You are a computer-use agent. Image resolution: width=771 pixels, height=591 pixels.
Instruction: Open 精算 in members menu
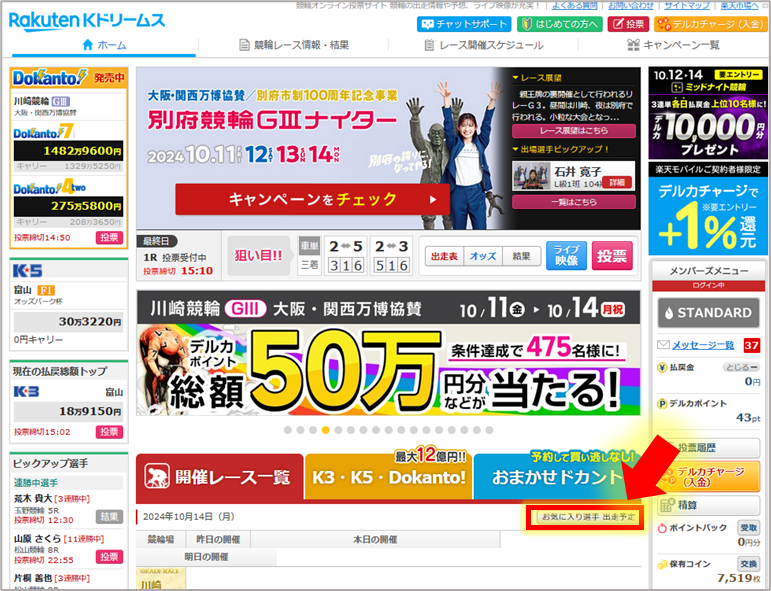pos(709,504)
